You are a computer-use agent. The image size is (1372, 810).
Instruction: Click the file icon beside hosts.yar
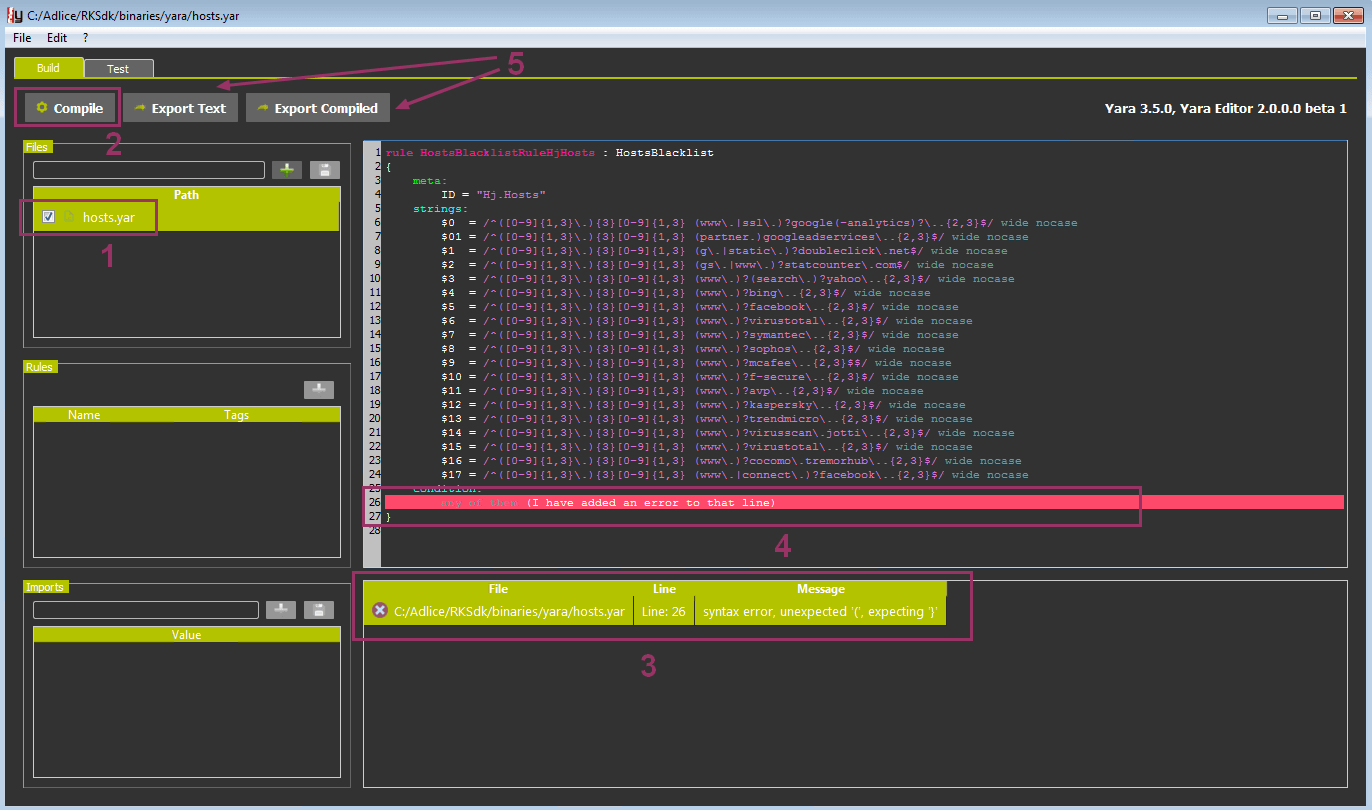69,216
